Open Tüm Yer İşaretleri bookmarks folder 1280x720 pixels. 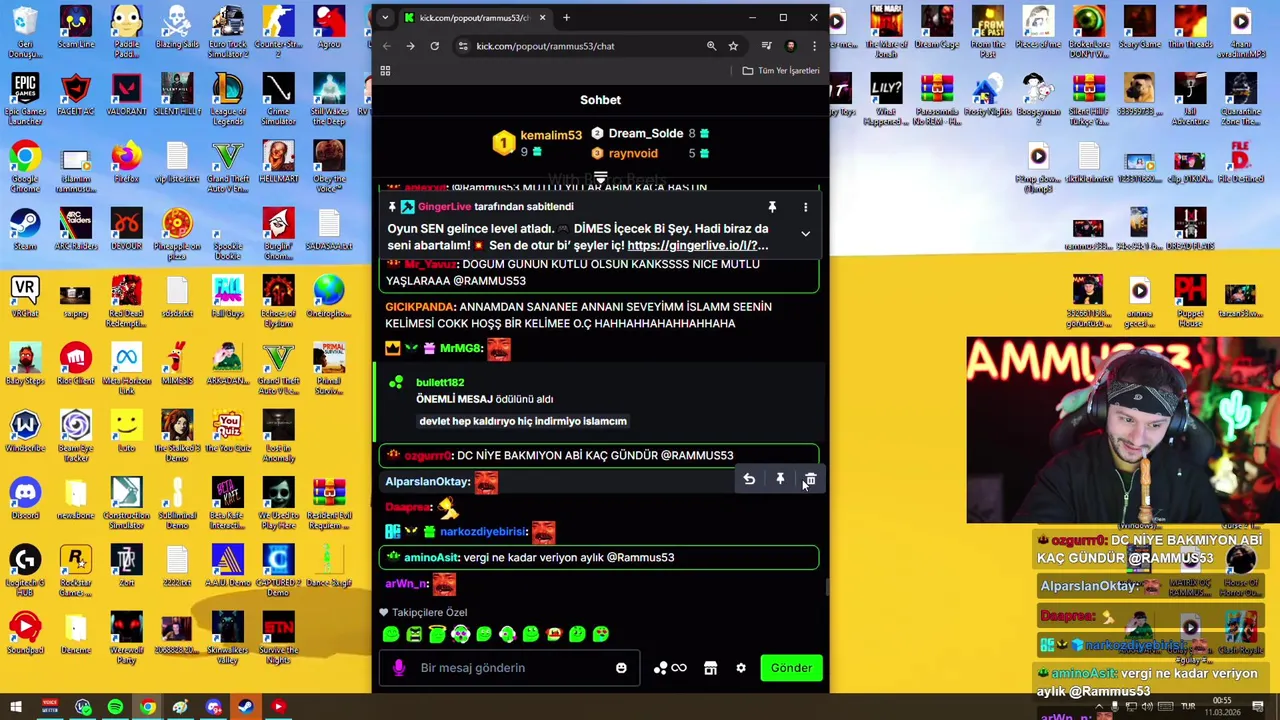pyautogui.click(x=781, y=71)
